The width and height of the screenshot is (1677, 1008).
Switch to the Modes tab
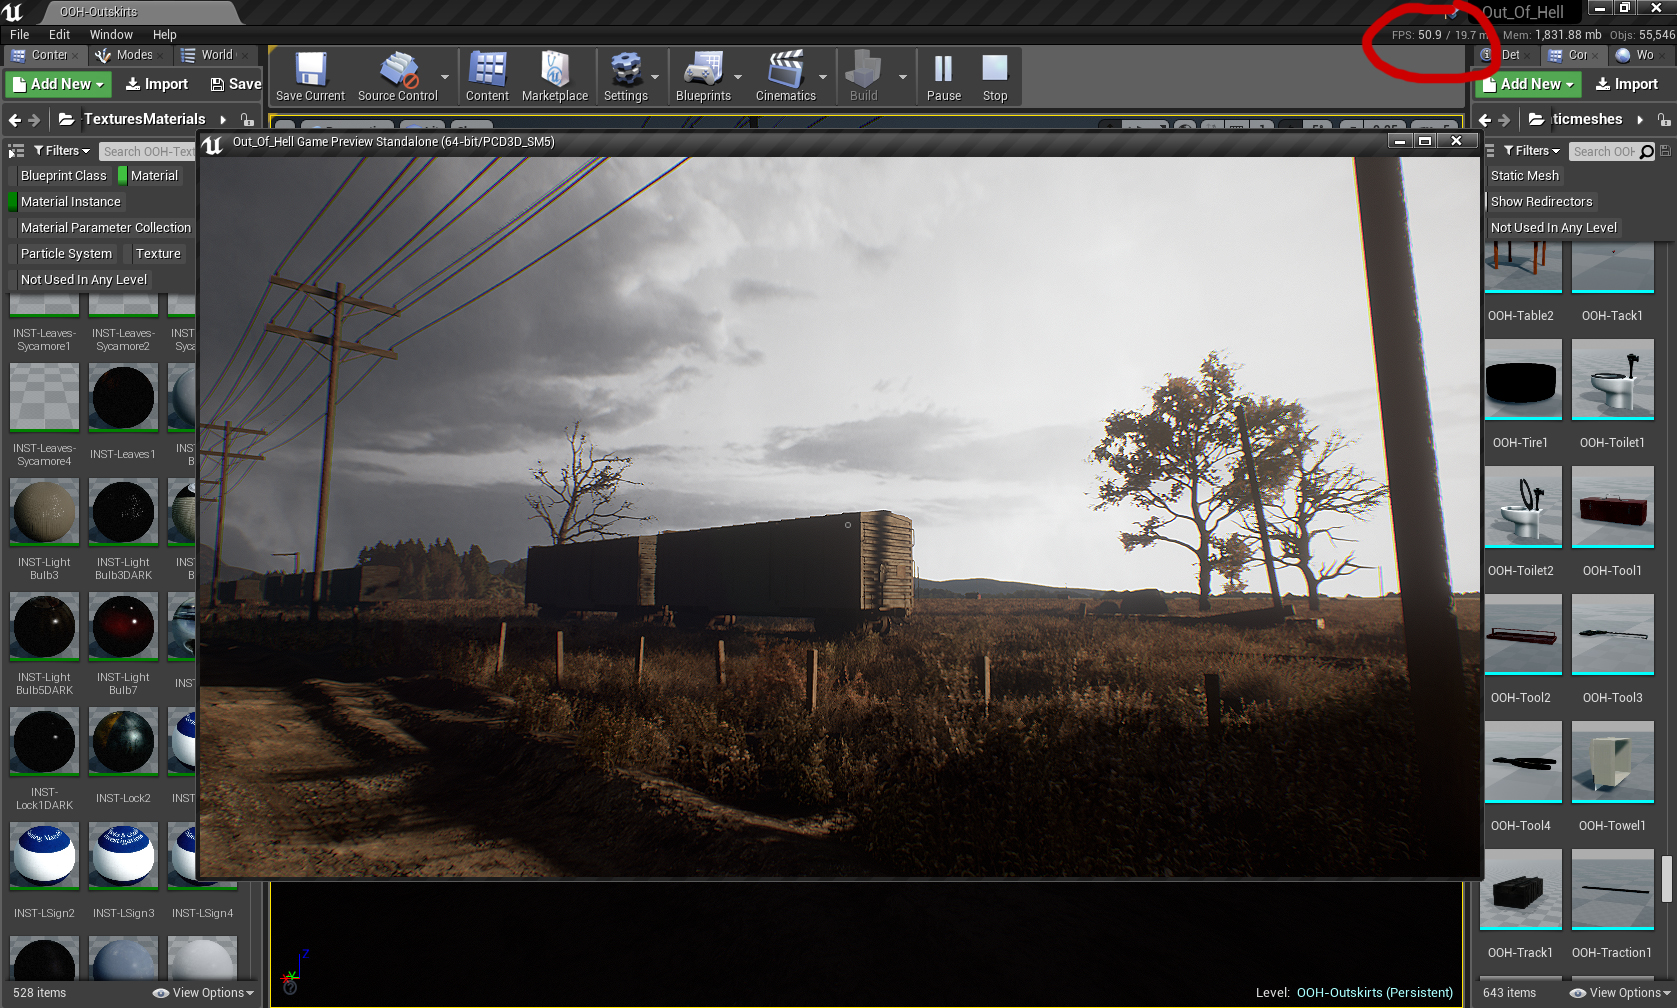coord(126,55)
